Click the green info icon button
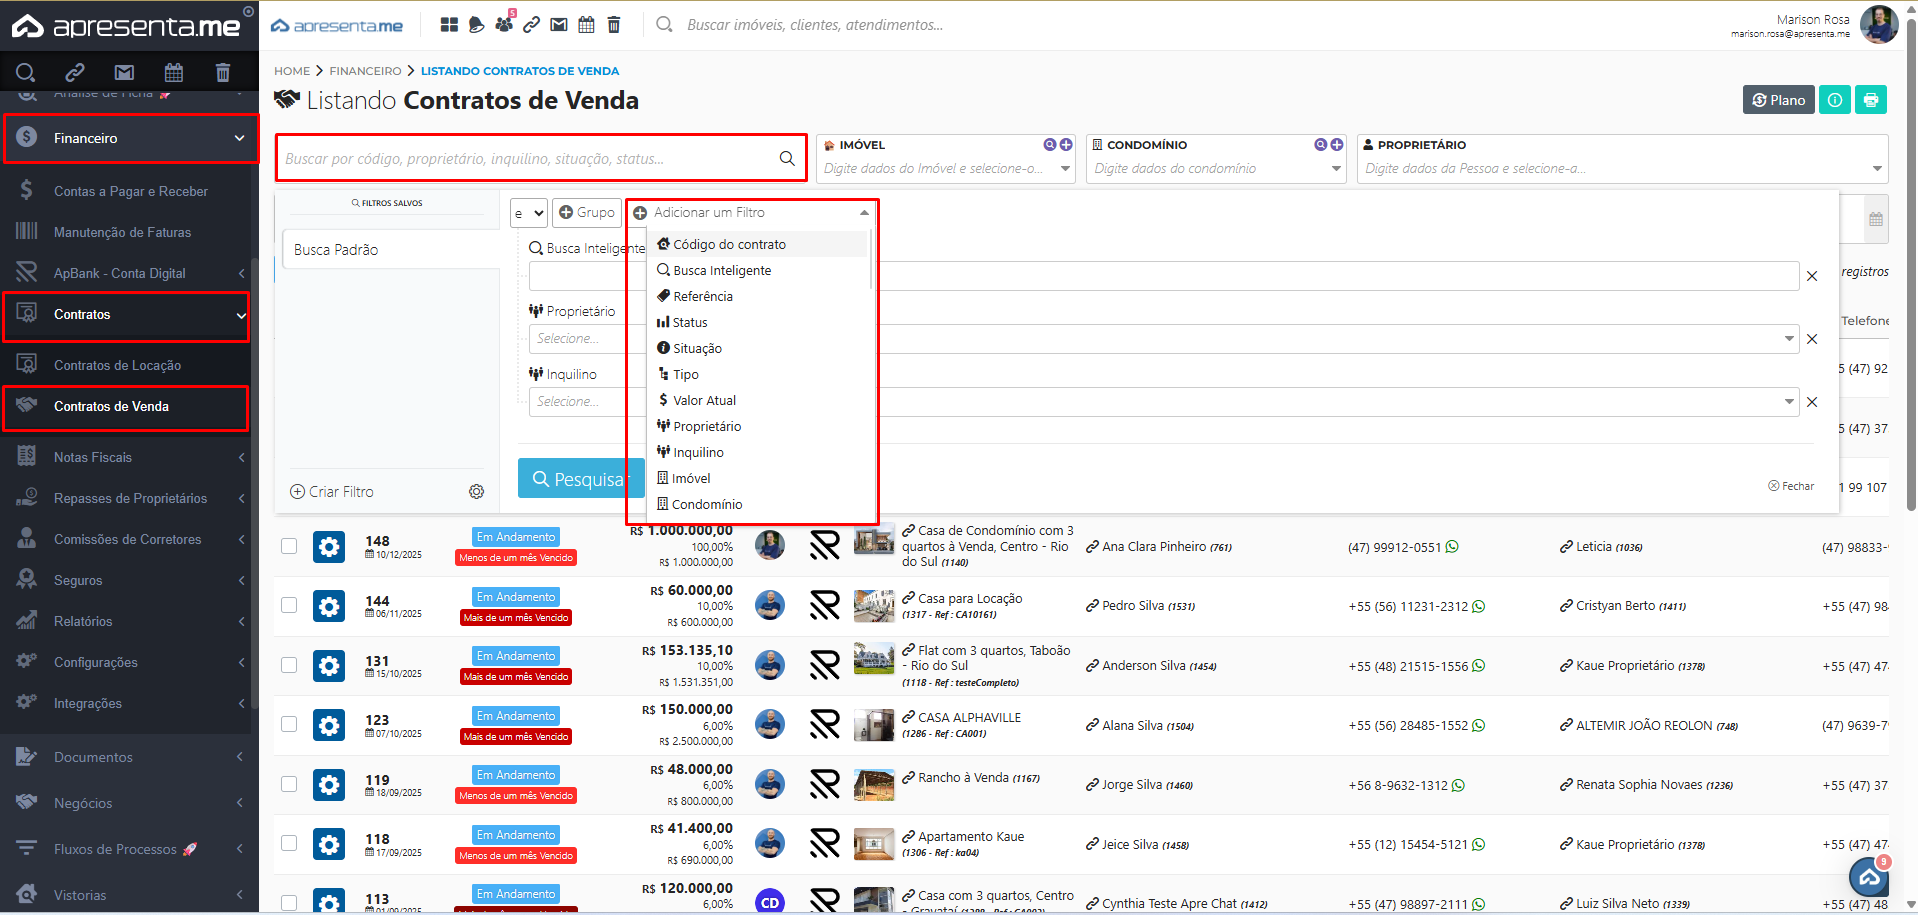1918x915 pixels. tap(1834, 100)
